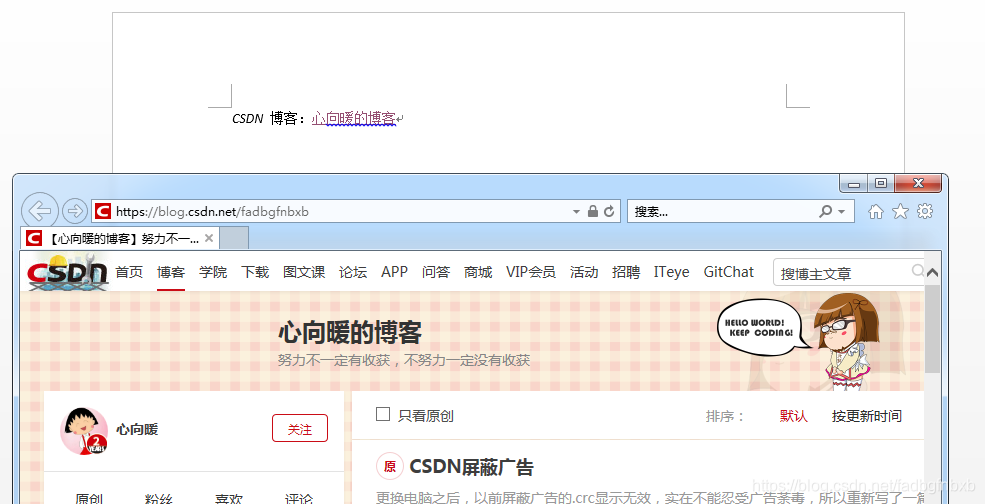Open GitChat in CSDN navigation
The height and width of the screenshot is (504, 985).
point(729,272)
